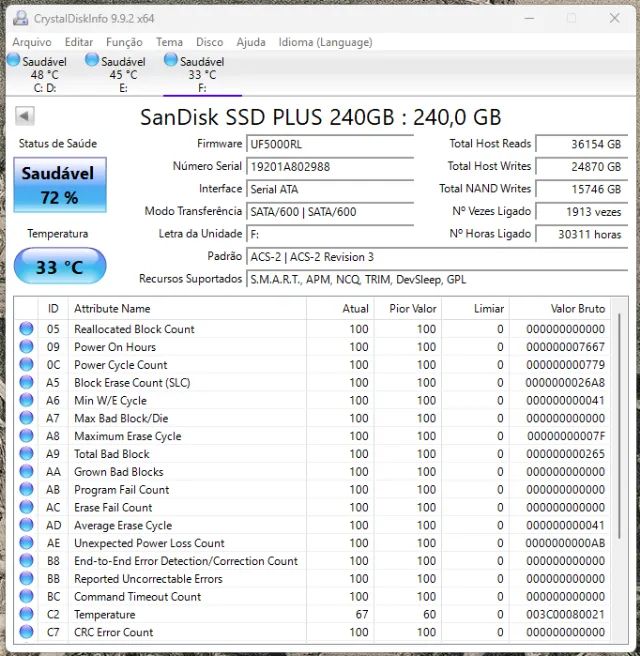This screenshot has height=656, width=640.
Task: Click status orb for Temperature attribute
Action: coord(26,614)
